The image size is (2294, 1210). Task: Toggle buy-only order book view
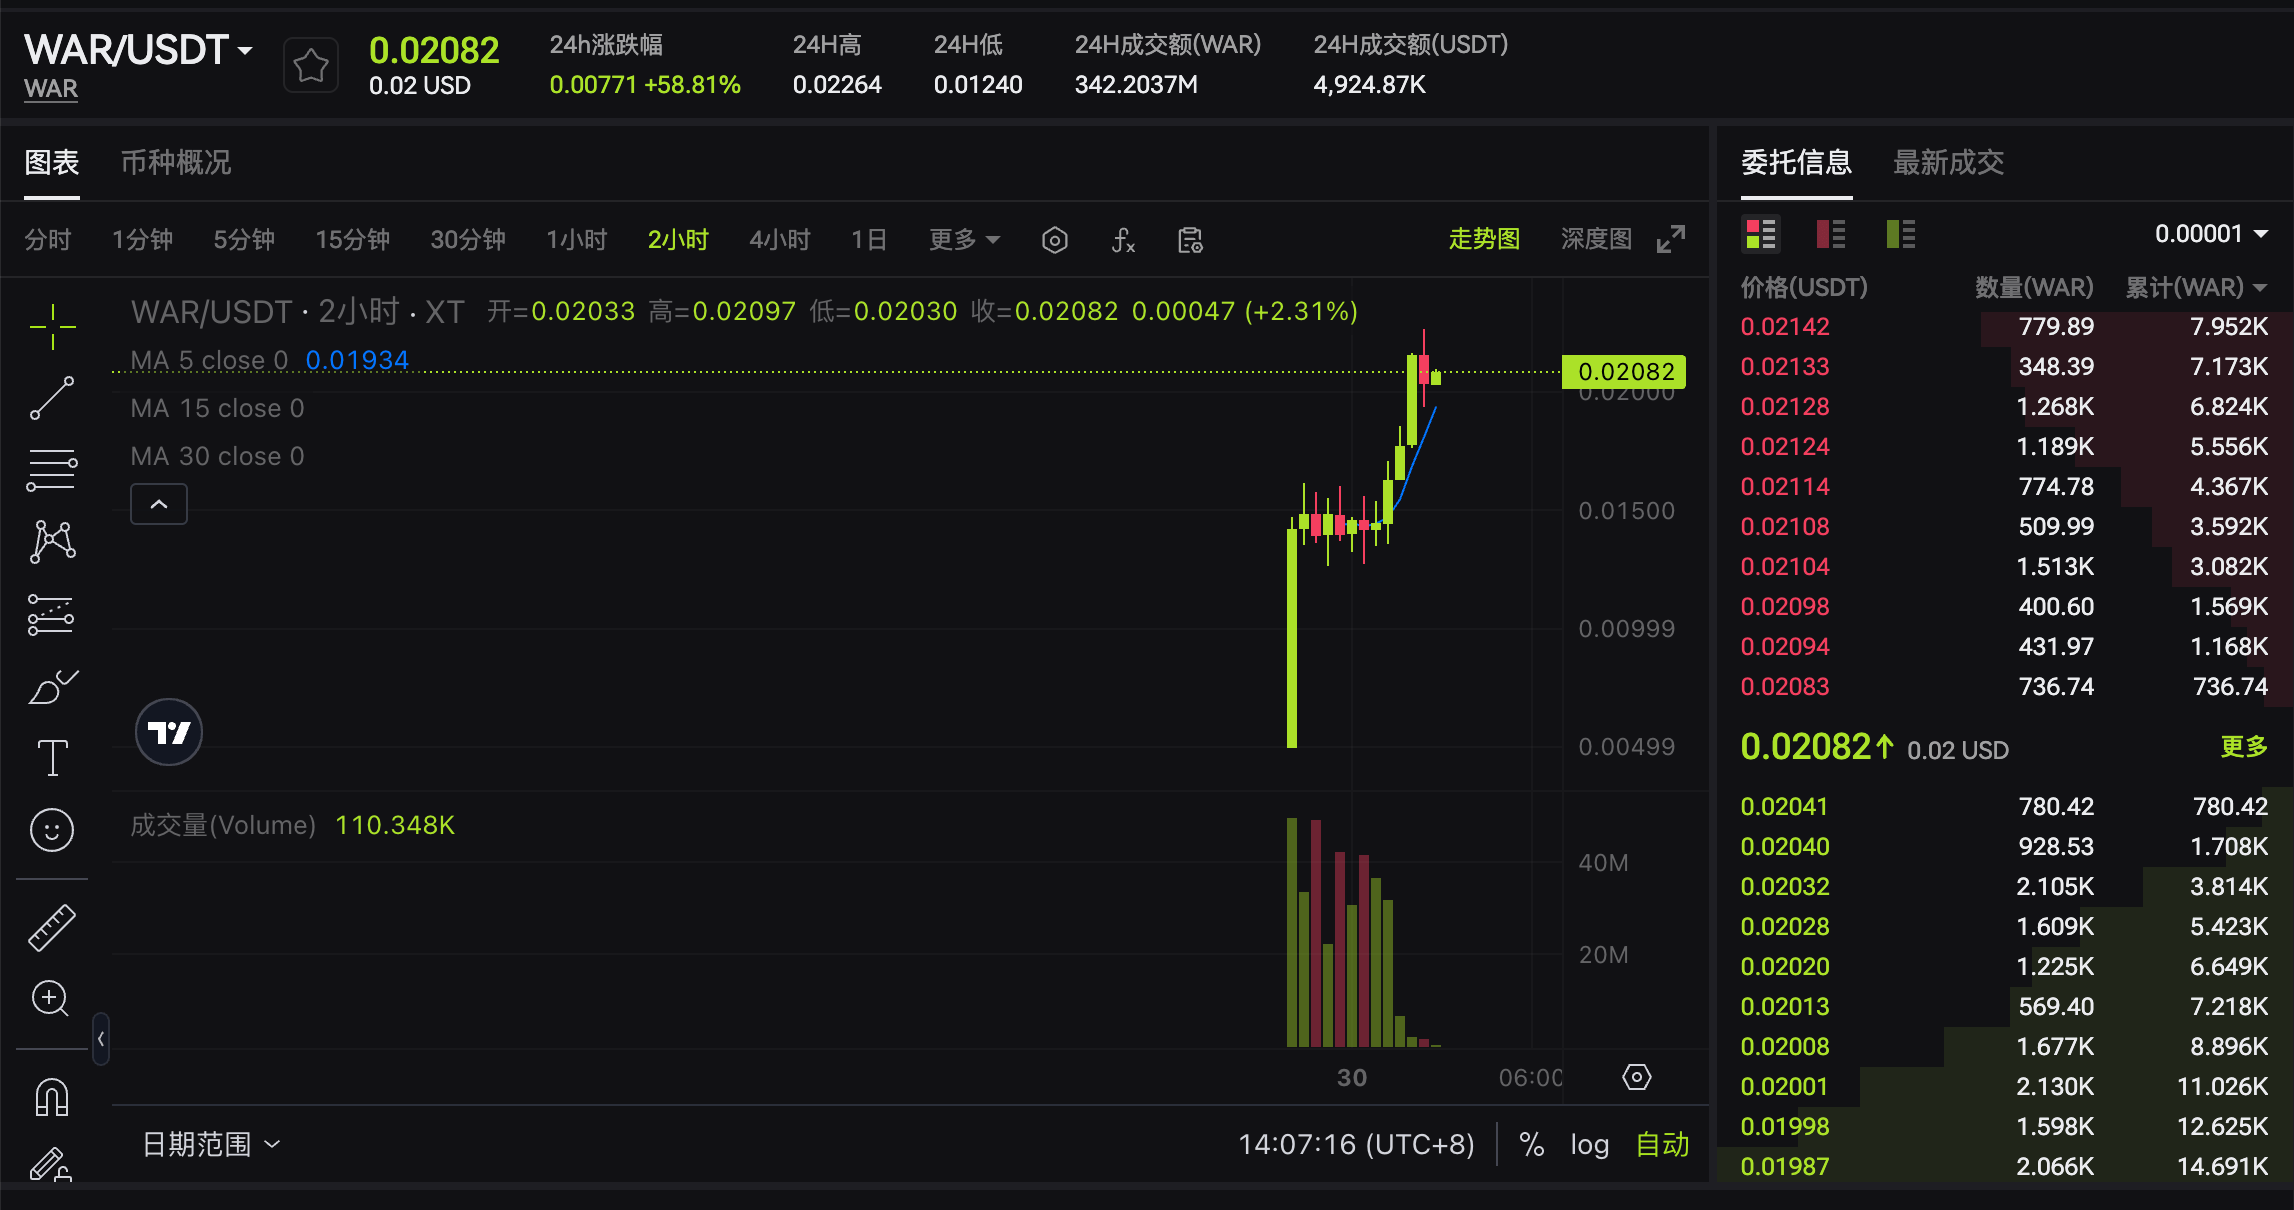click(x=1899, y=234)
